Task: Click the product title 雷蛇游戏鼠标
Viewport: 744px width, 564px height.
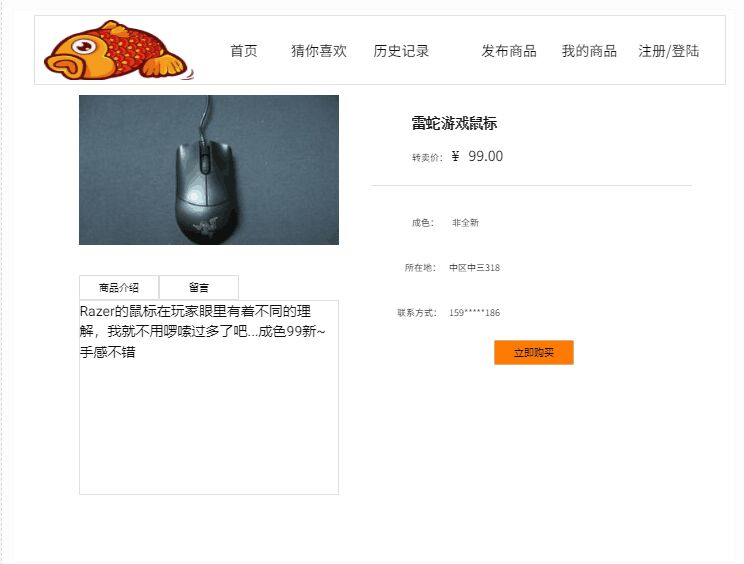Action: pos(454,123)
